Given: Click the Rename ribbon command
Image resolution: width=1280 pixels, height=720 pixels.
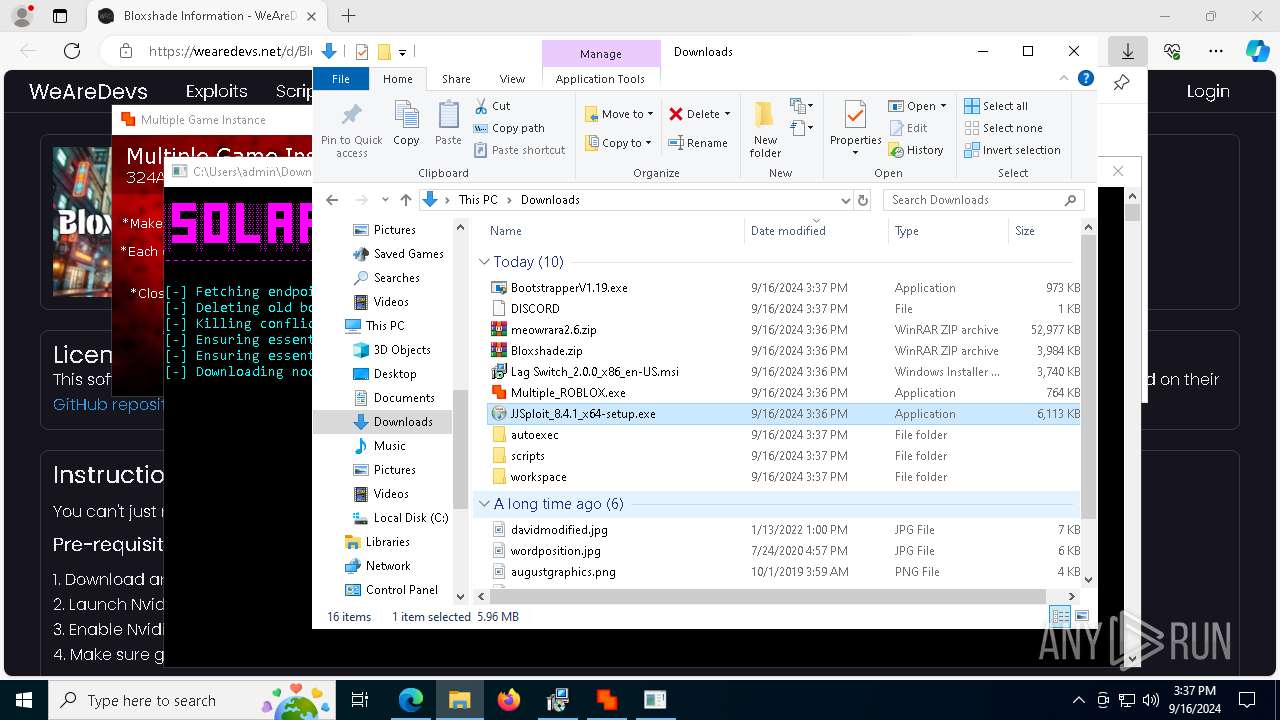Looking at the screenshot, I should click(x=698, y=143).
